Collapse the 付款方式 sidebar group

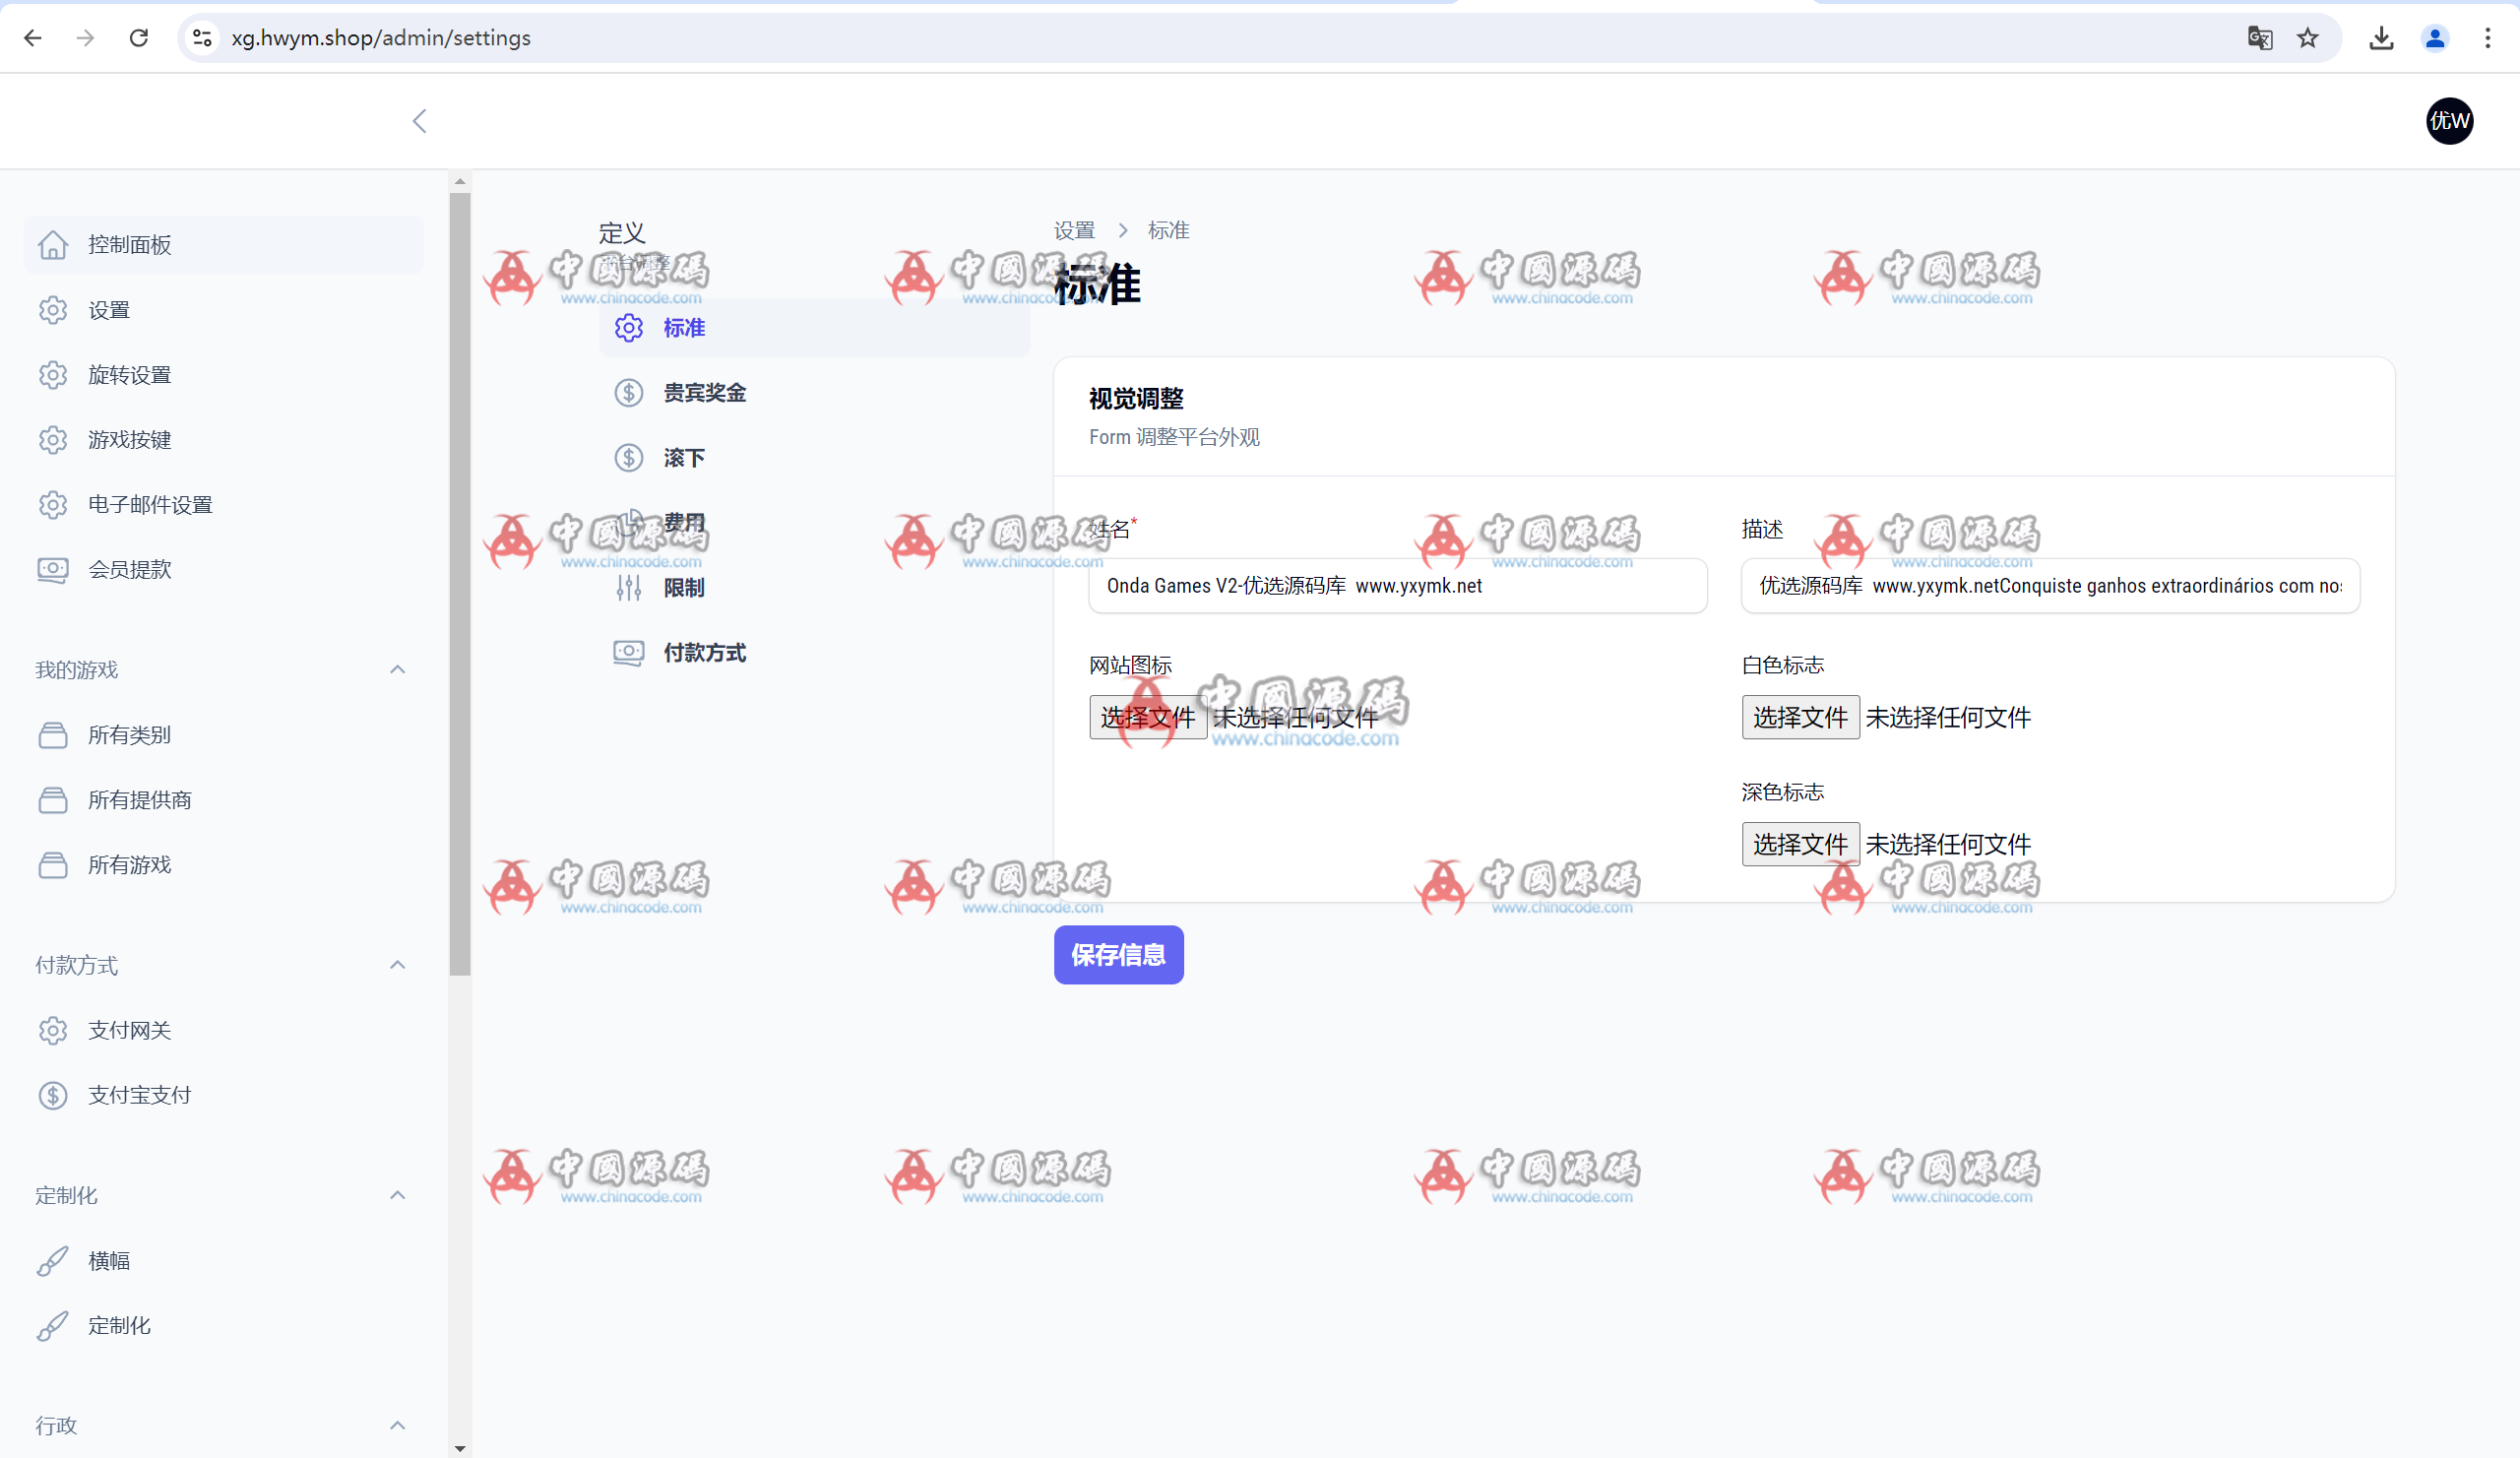(397, 965)
